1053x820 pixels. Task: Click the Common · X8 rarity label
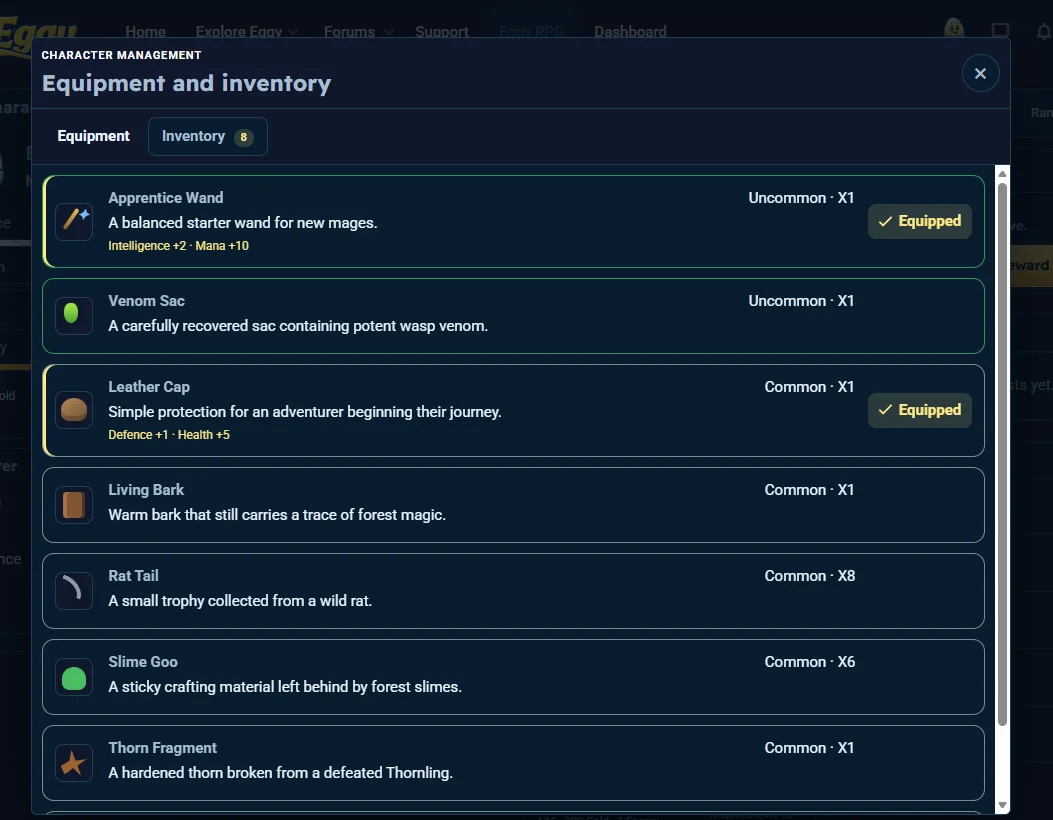click(x=810, y=576)
